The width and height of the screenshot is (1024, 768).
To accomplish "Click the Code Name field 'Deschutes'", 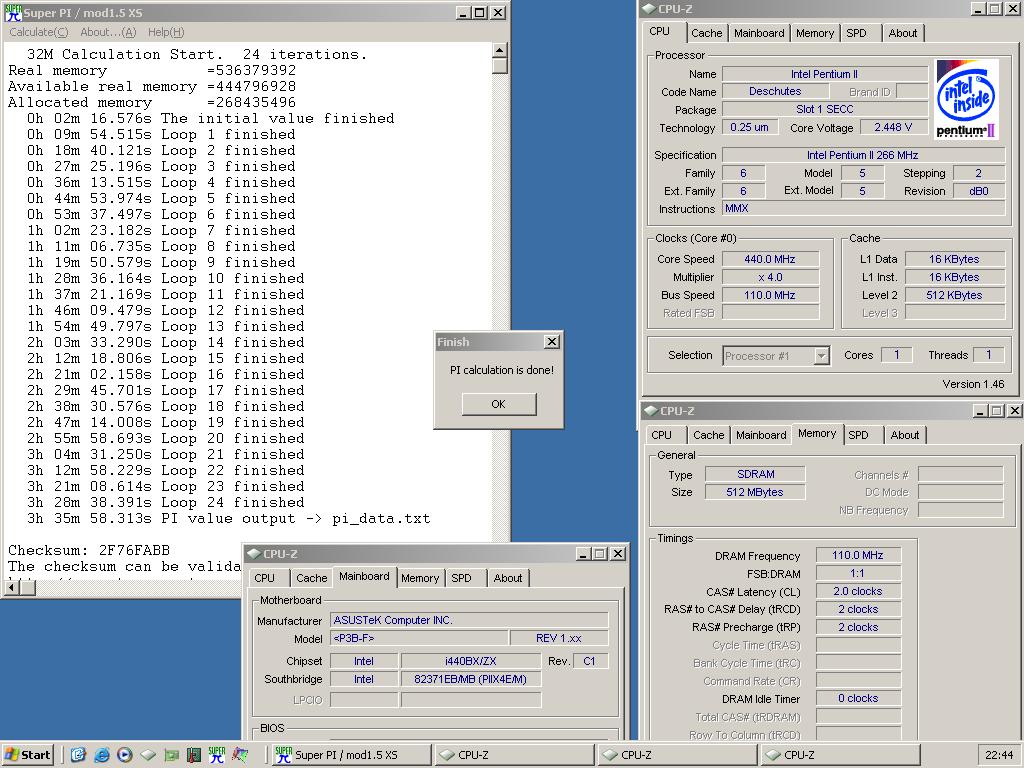I will coord(775,92).
